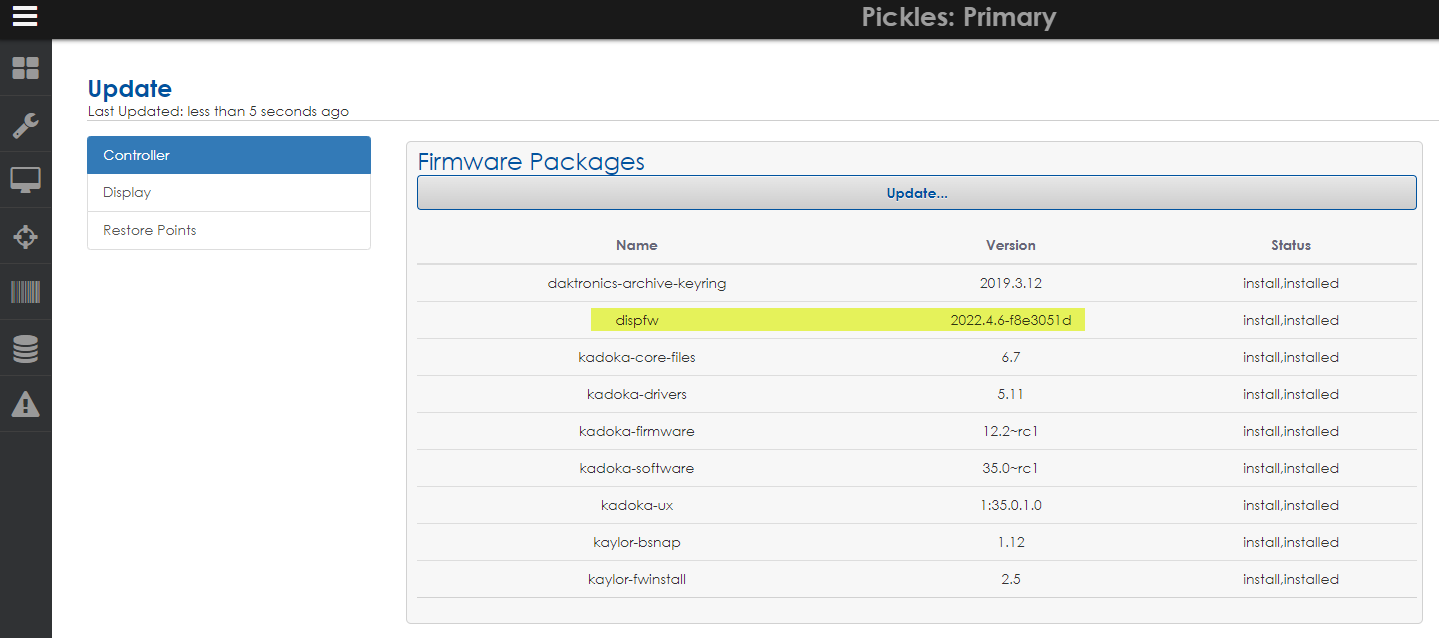
Task: Open the hamburger menu icon
Action: (x=25, y=17)
